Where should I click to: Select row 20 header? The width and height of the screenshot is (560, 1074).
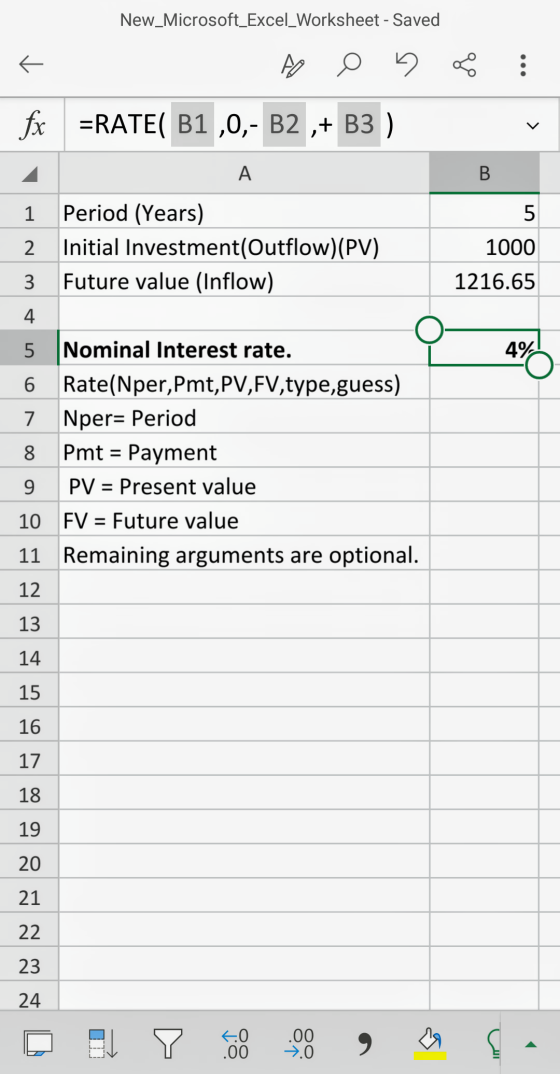tap(29, 863)
